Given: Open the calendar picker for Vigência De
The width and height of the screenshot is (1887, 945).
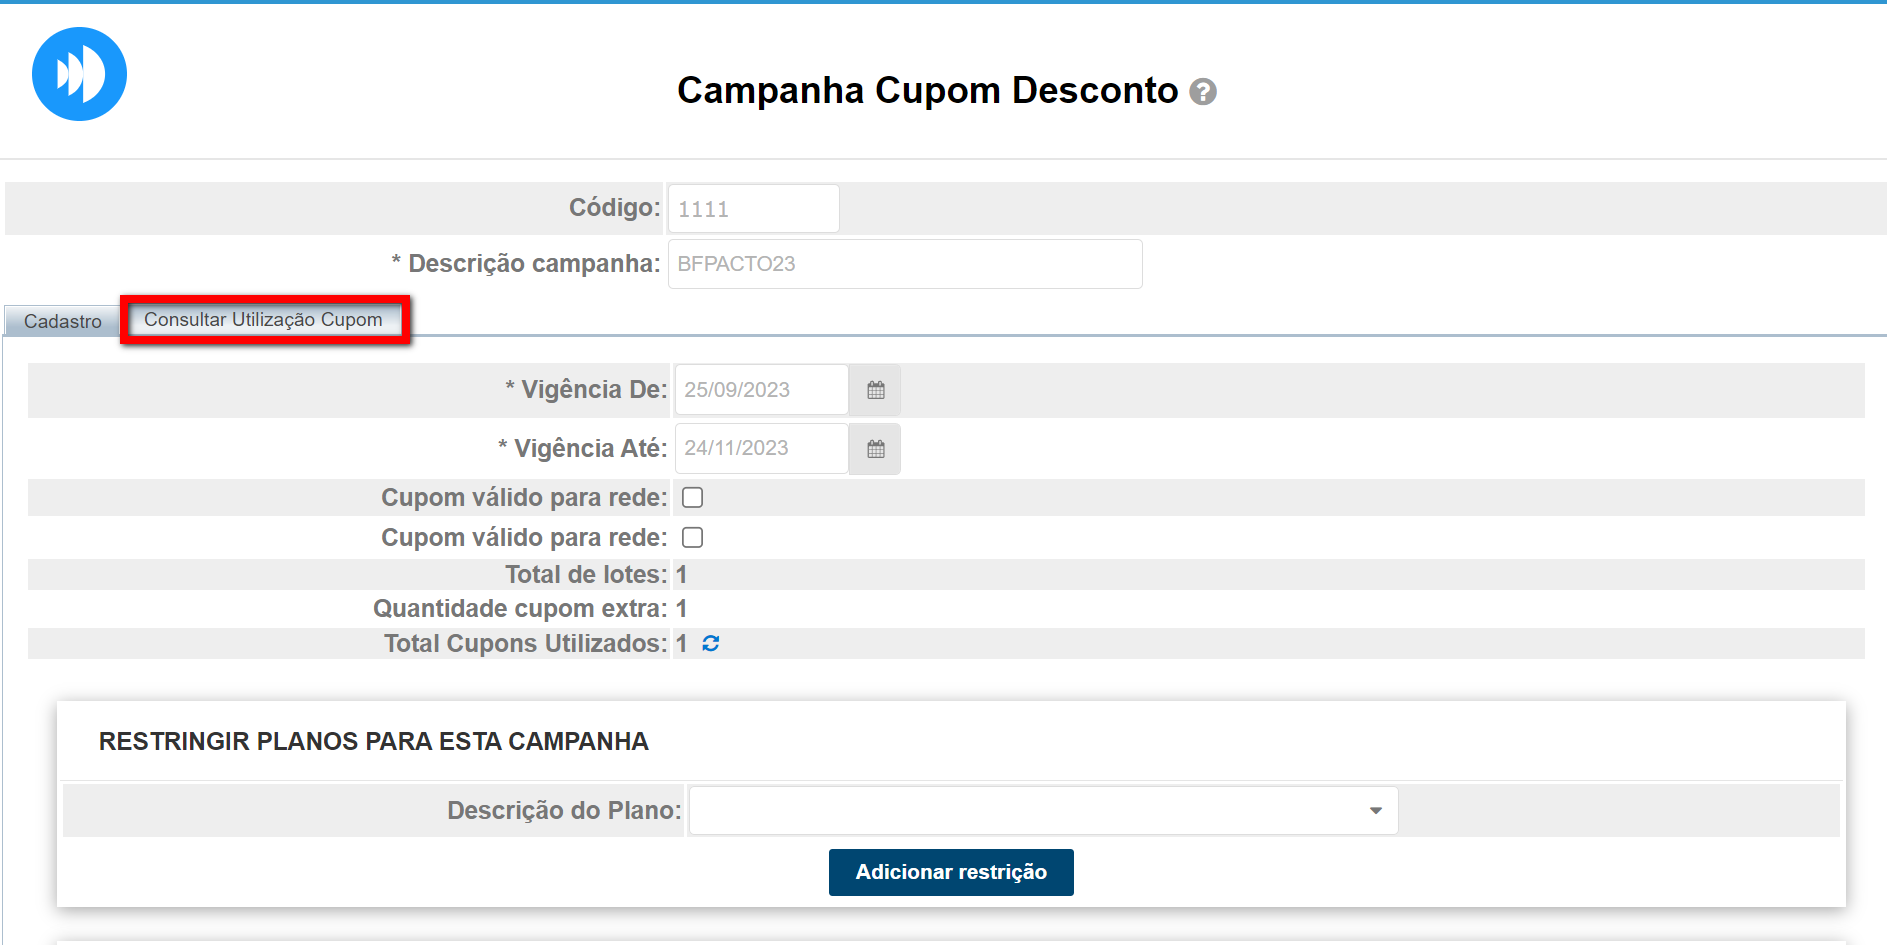Looking at the screenshot, I should tap(875, 390).
